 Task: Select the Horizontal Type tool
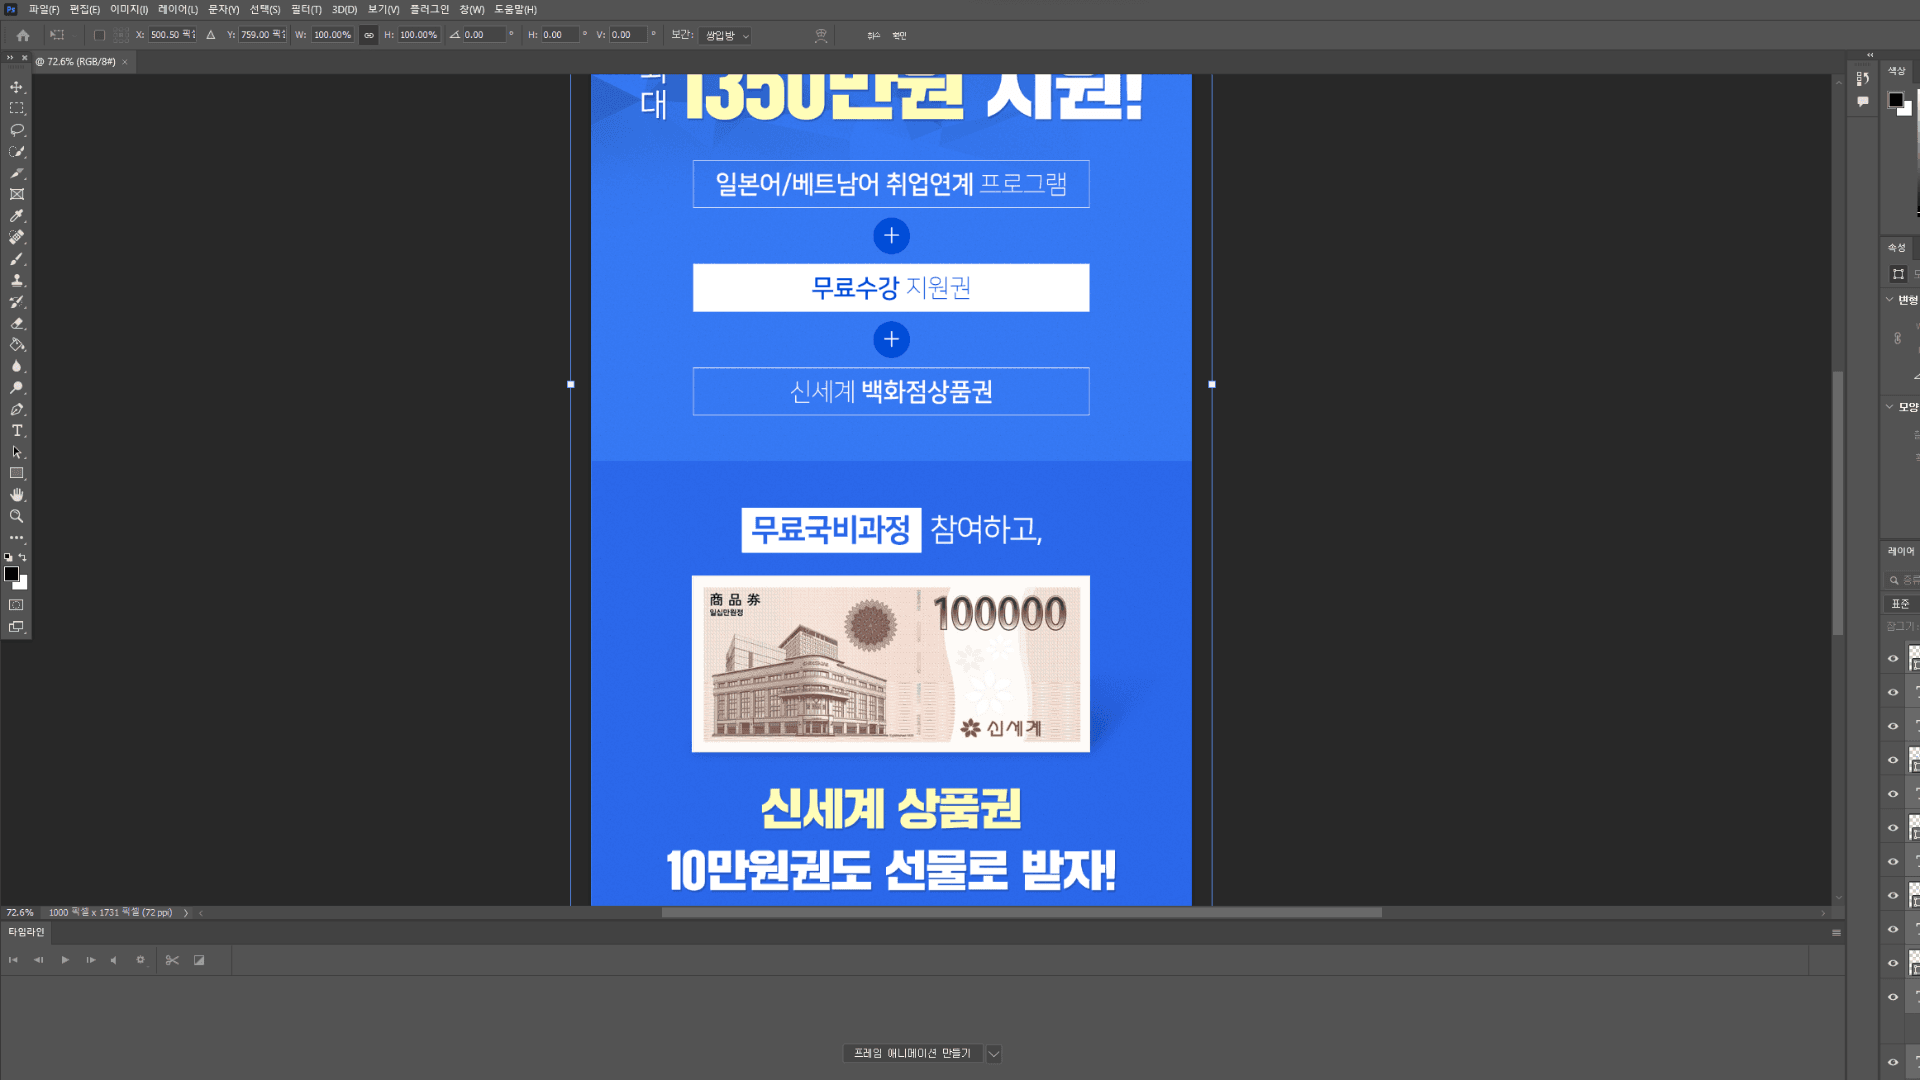pos(16,431)
